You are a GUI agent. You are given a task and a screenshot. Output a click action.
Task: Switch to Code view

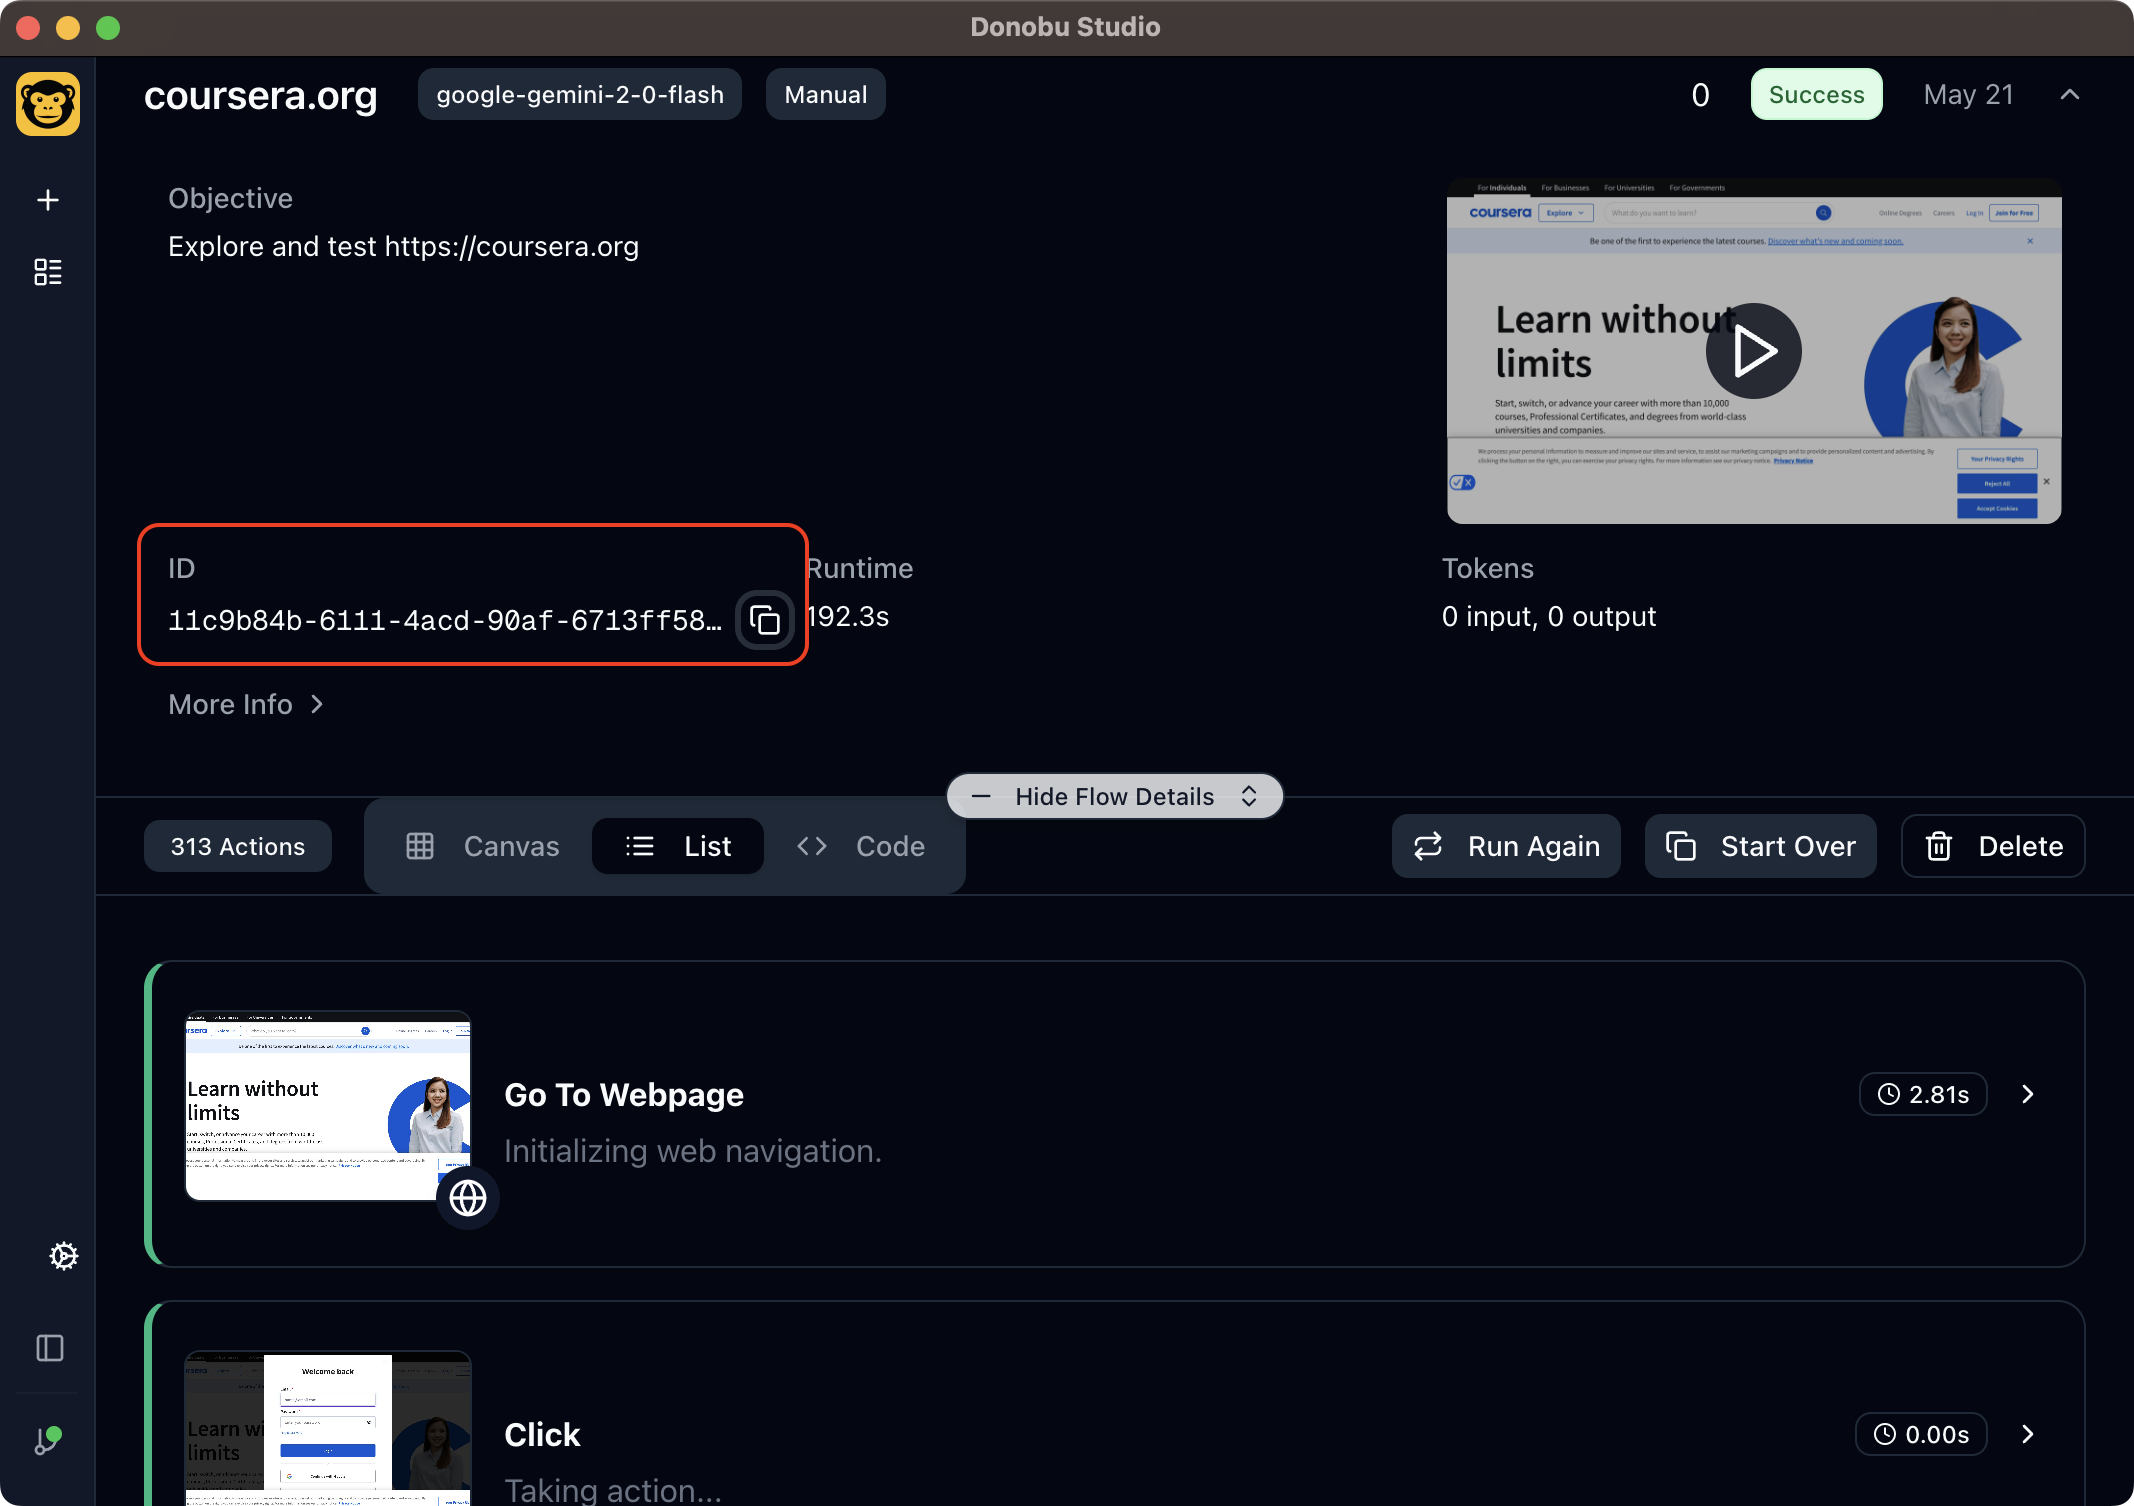[861, 846]
